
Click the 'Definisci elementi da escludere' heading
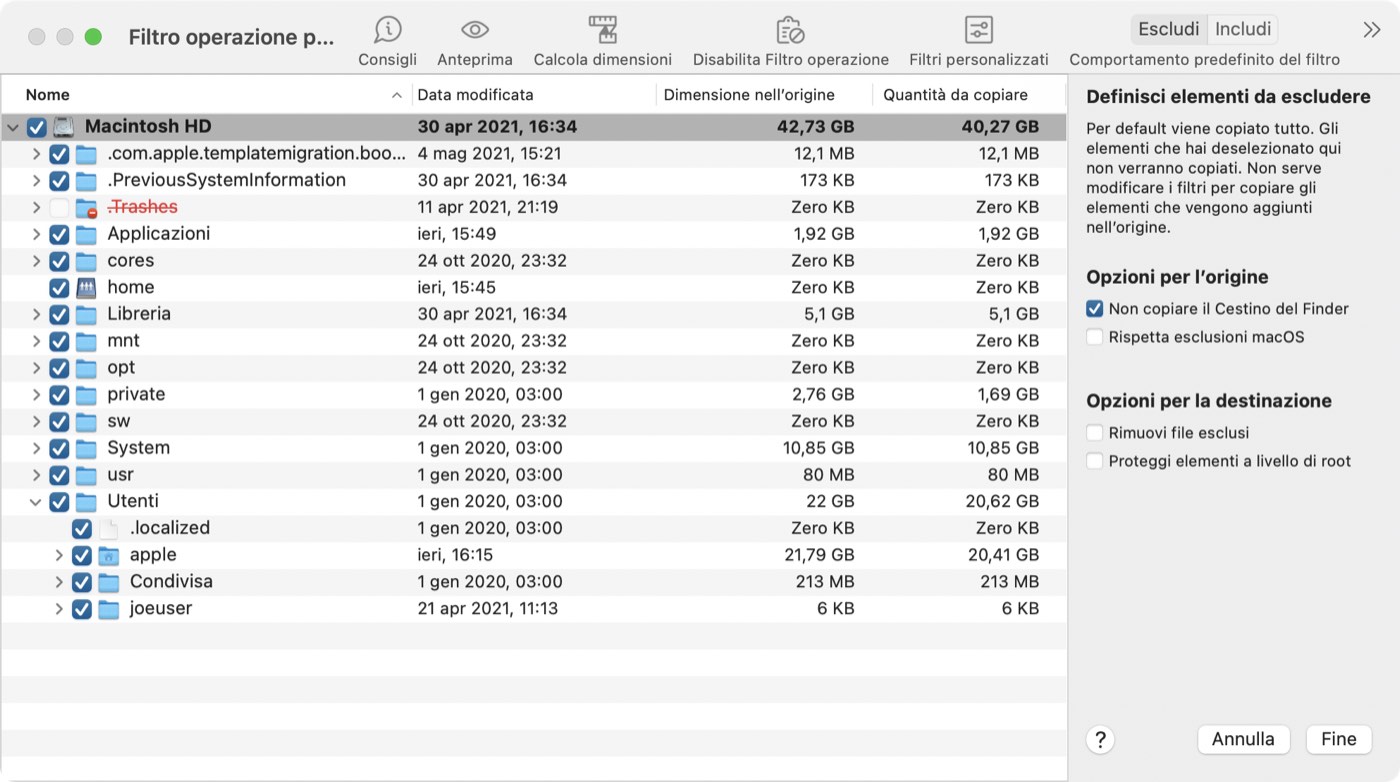coord(1228,97)
